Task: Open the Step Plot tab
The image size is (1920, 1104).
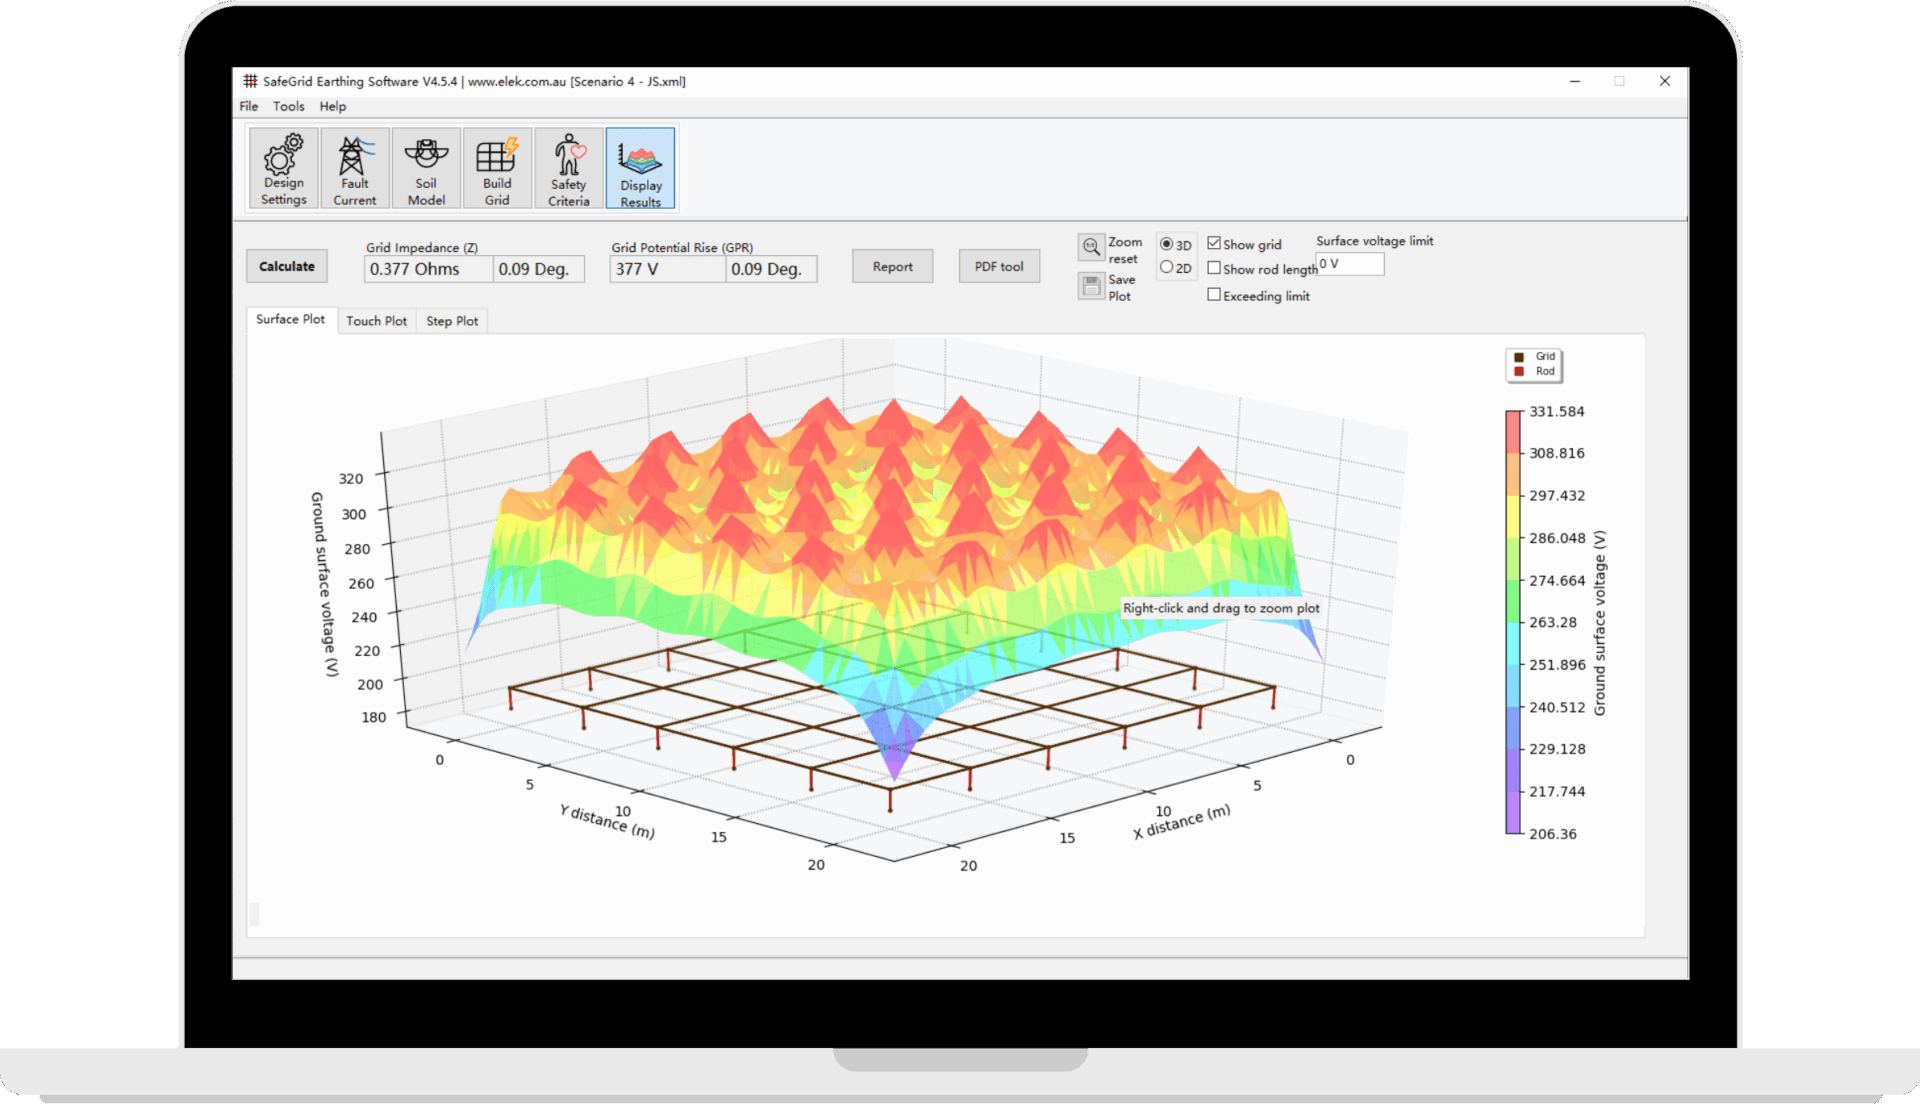Action: point(452,321)
